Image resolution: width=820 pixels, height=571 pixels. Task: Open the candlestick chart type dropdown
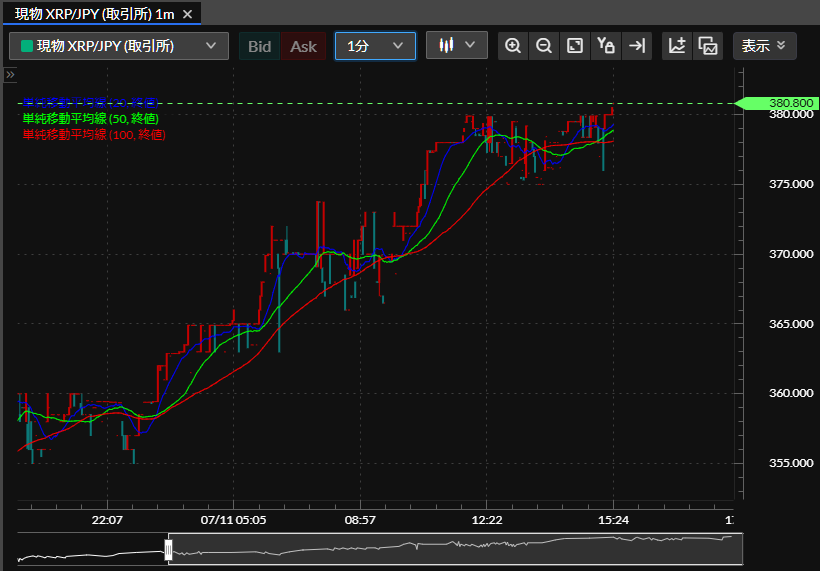pyautogui.click(x=457, y=45)
